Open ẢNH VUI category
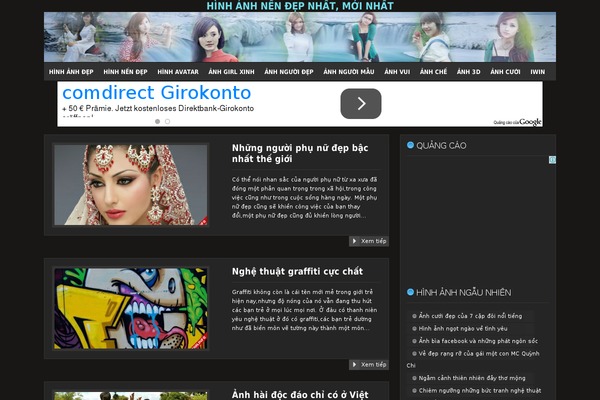Screen dimensions: 600x400 click(x=397, y=72)
